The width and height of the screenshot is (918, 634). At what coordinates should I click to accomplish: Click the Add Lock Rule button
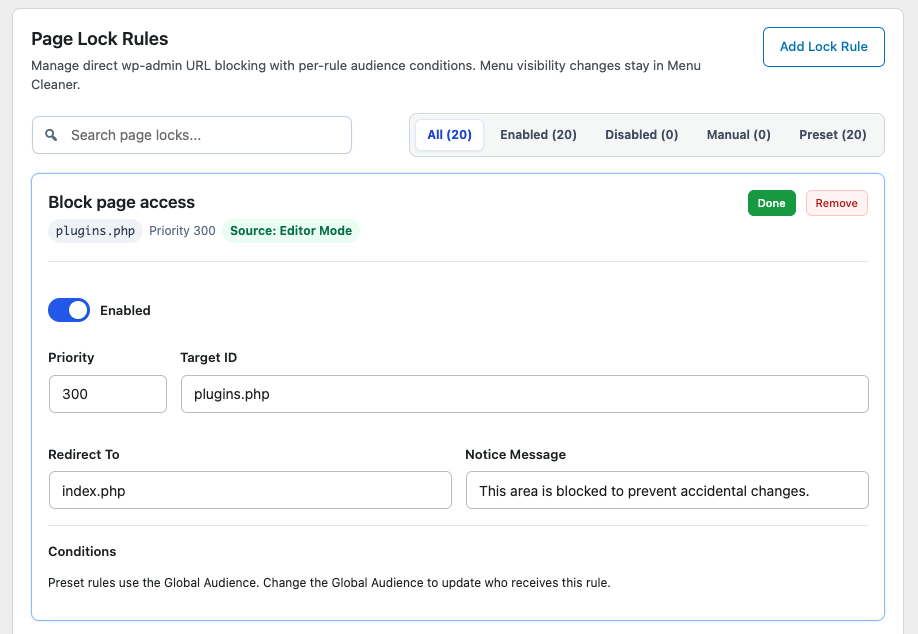pyautogui.click(x=824, y=47)
